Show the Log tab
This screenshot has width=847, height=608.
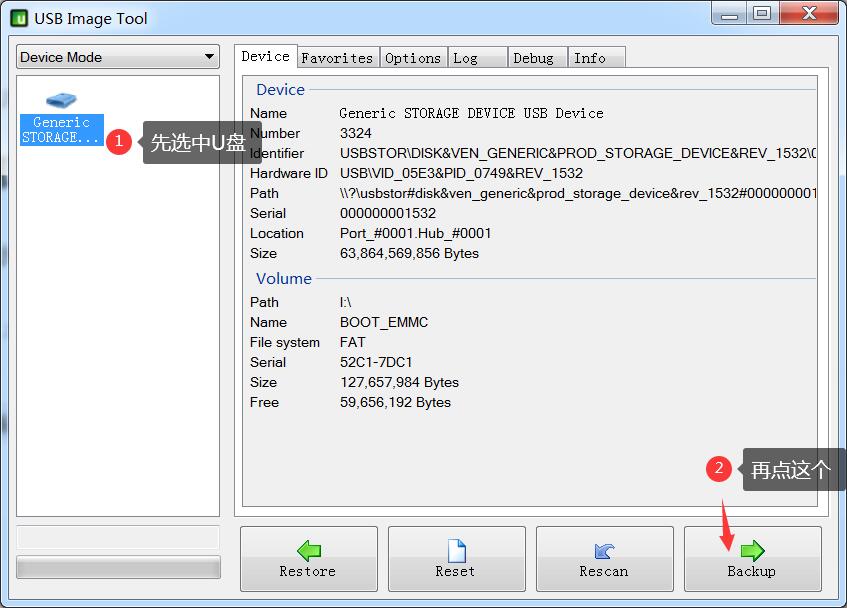[466, 58]
